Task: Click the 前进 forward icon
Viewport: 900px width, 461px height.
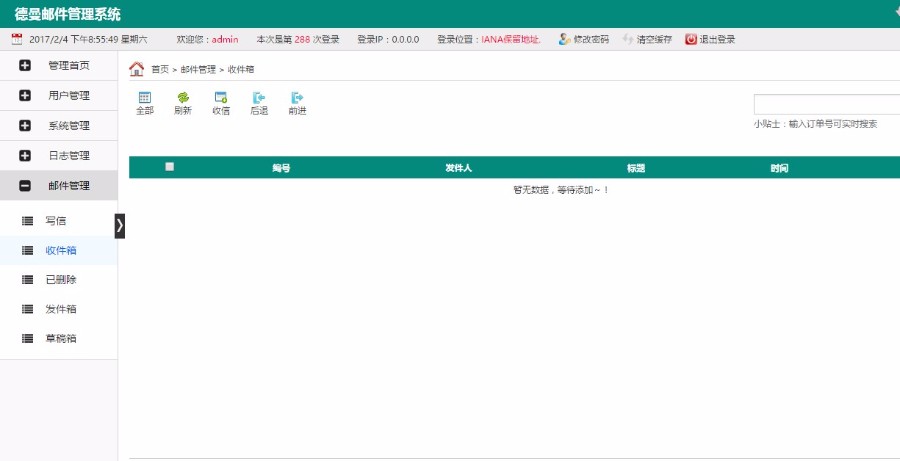Action: coord(297,98)
